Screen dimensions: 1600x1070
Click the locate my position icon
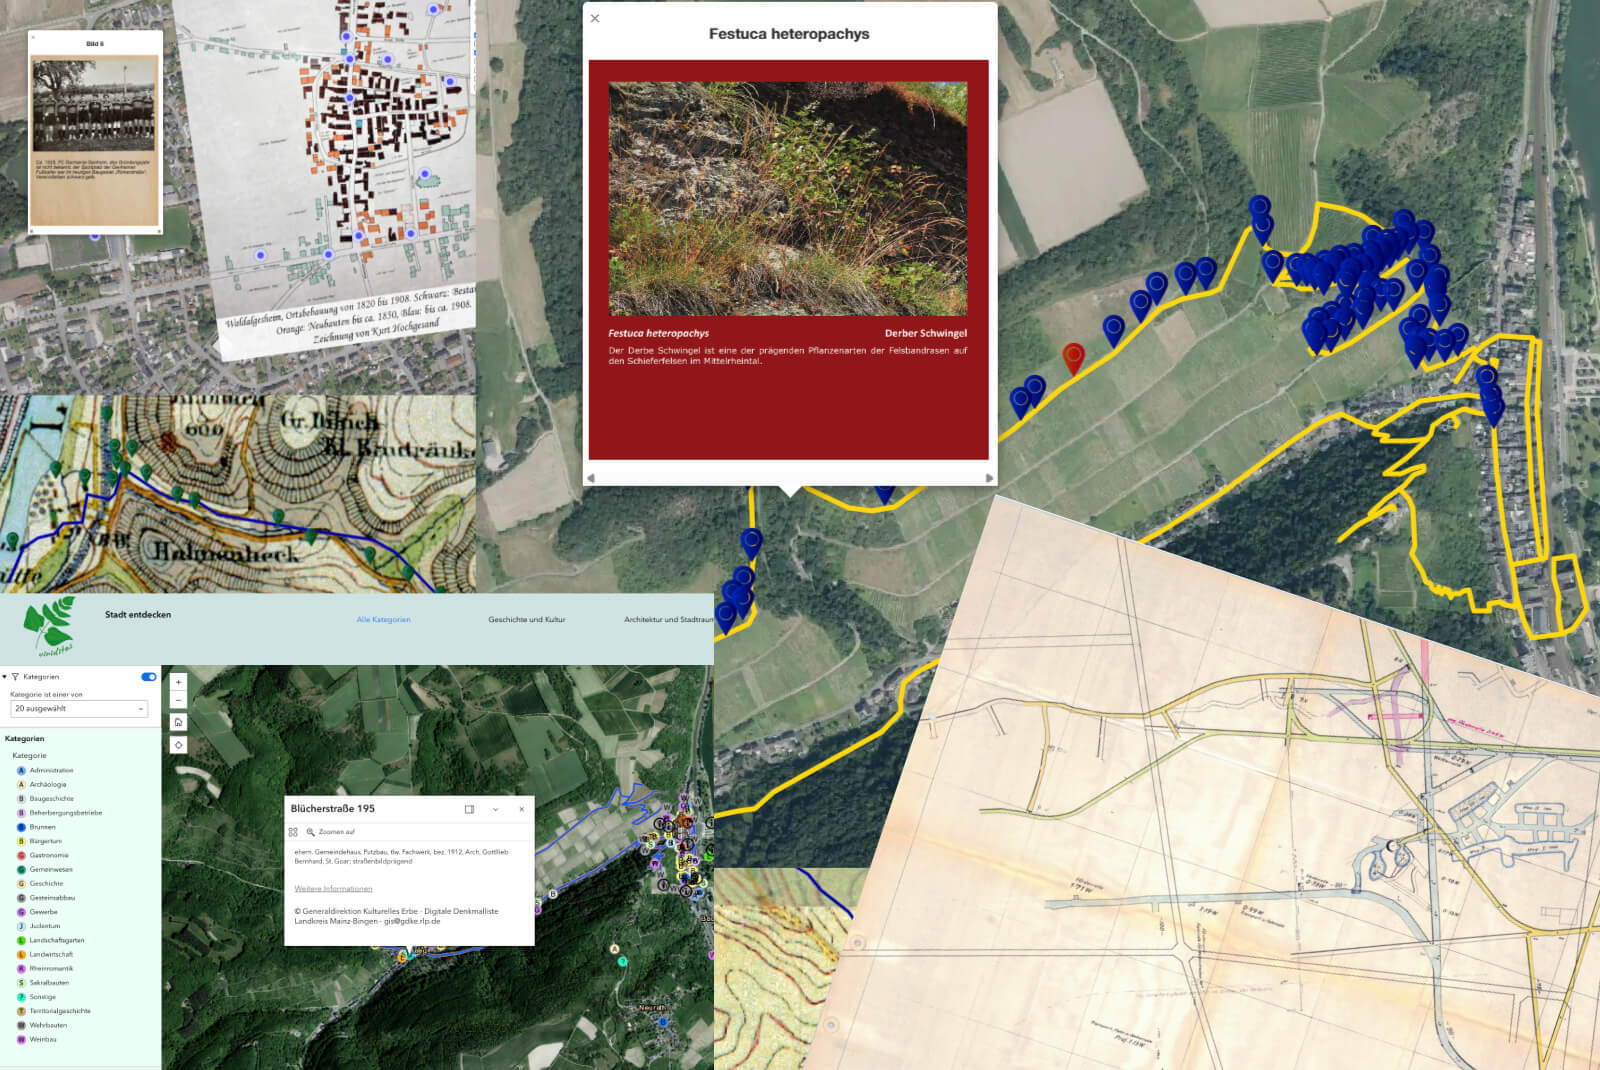178,745
